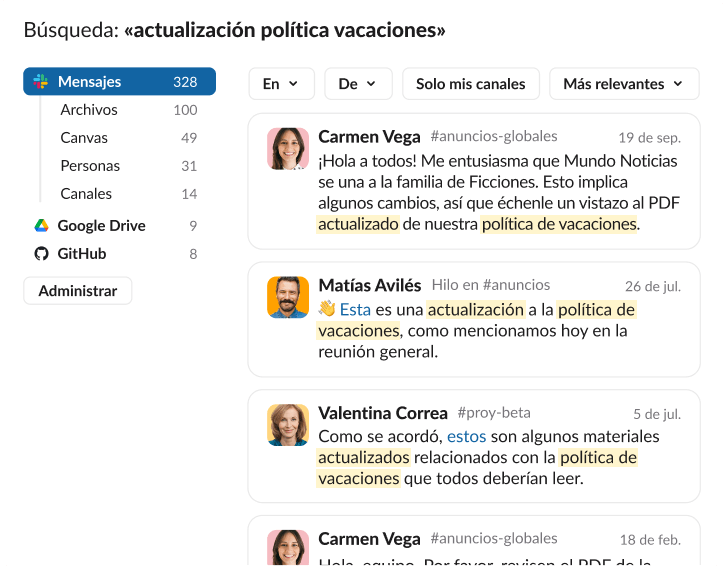Toggle the "Solo mis canales" filter
Image resolution: width=723 pixels, height=566 pixels.
[471, 84]
